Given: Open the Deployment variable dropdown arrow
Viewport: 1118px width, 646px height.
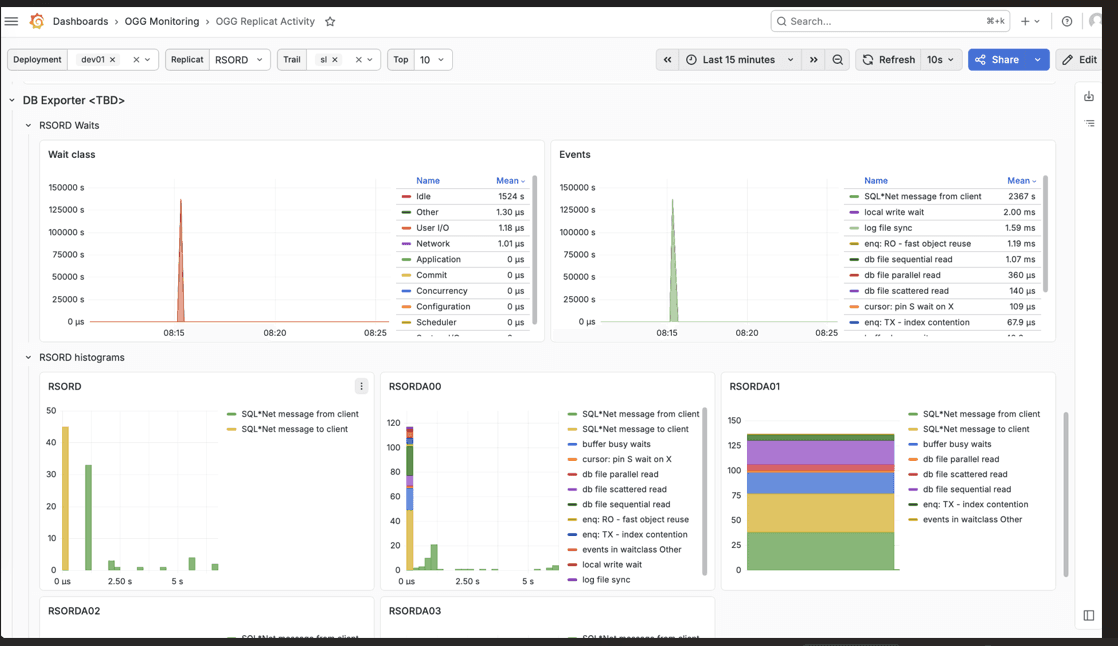Looking at the screenshot, I should click(148, 60).
